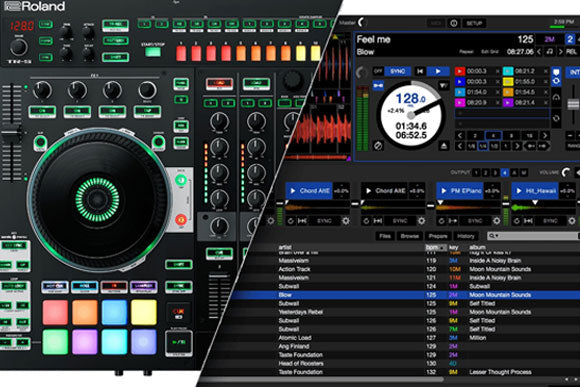The image size is (580, 387).
Task: Toggle the blue censor/reverse icon below OFF
Action: click(x=378, y=86)
